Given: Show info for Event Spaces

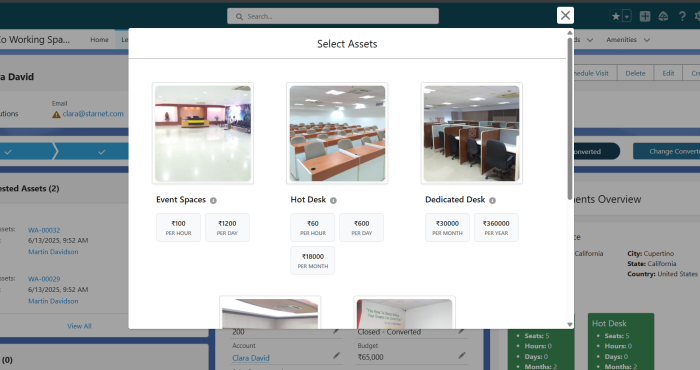Looking at the screenshot, I should 213,200.
